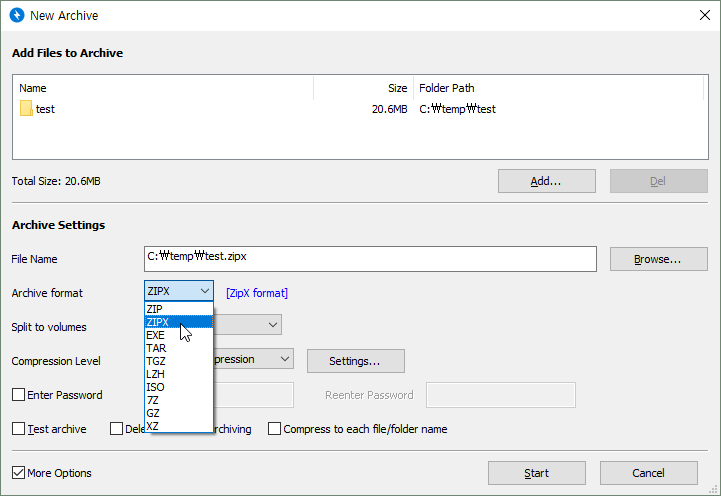This screenshot has height=496, width=721.
Task: Choose ZIP from the format list
Action: (155, 309)
